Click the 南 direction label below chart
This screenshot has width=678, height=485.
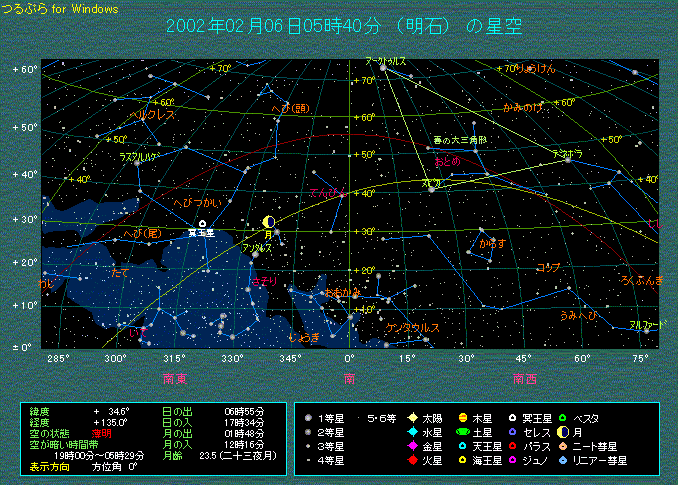click(x=348, y=378)
